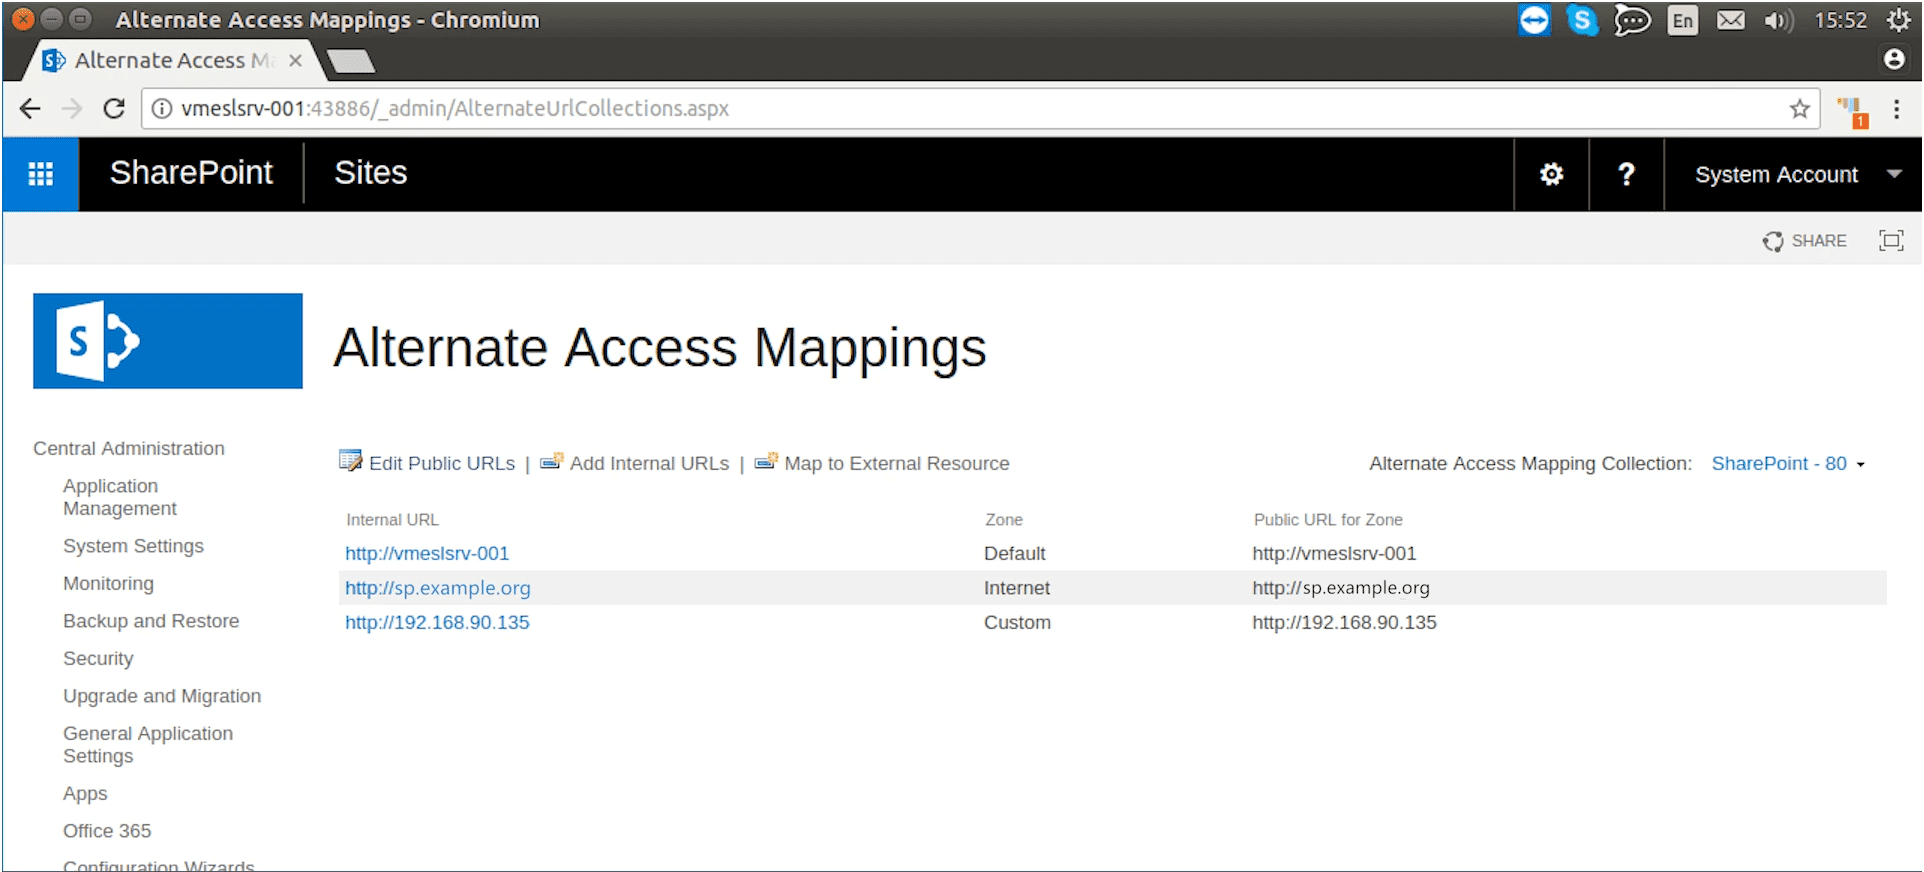Click the SharePoint logo image
Image resolution: width=1924 pixels, height=872 pixels.
tap(167, 341)
